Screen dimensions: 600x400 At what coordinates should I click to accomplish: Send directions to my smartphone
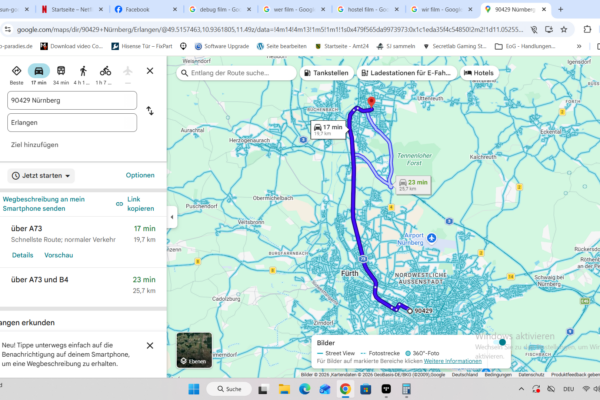44,204
